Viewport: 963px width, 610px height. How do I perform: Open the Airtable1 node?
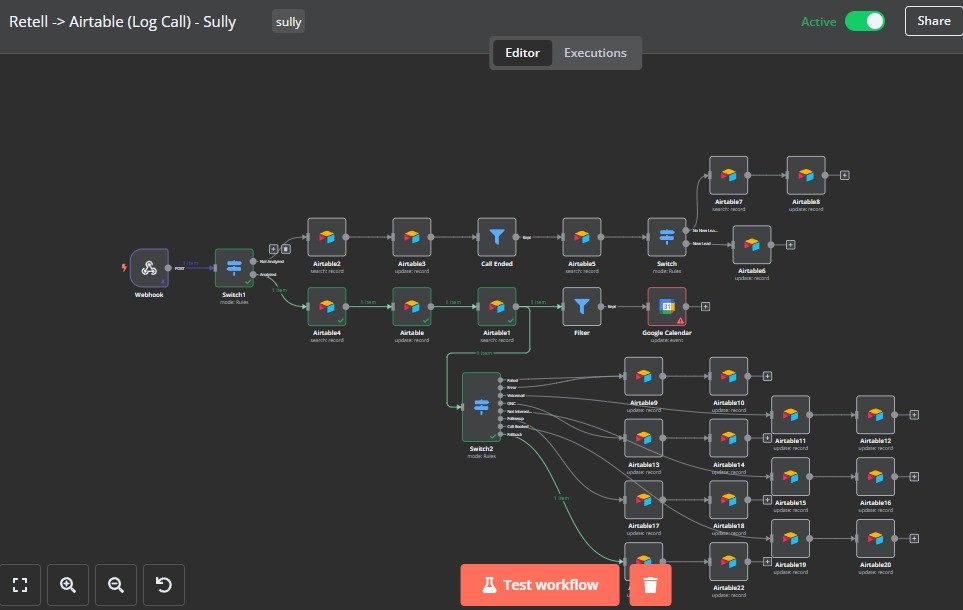497,306
